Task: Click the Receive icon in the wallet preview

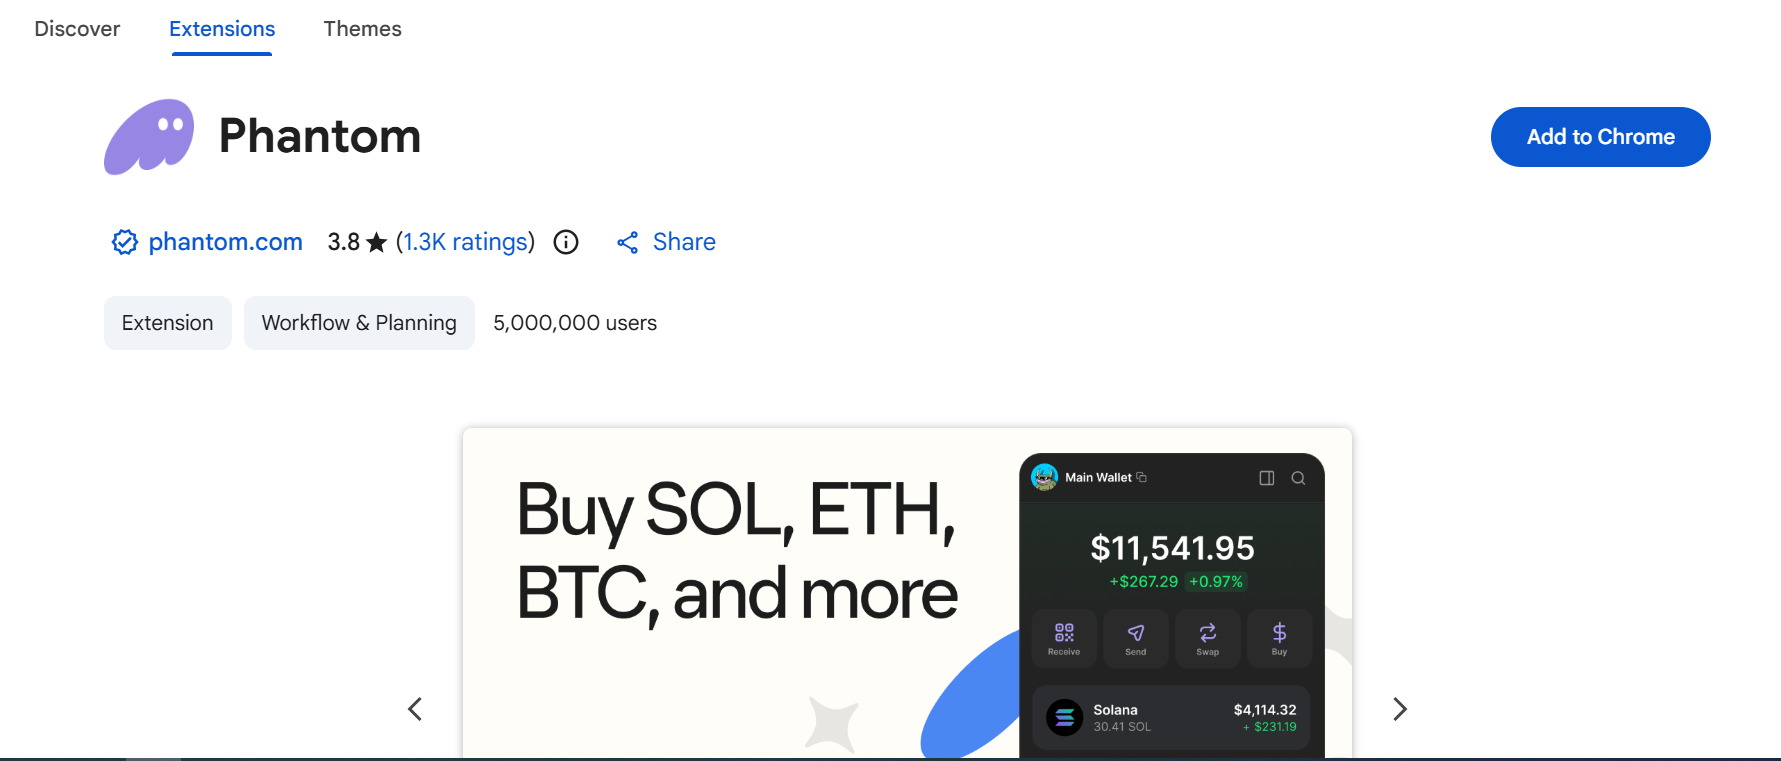Action: click(x=1064, y=638)
